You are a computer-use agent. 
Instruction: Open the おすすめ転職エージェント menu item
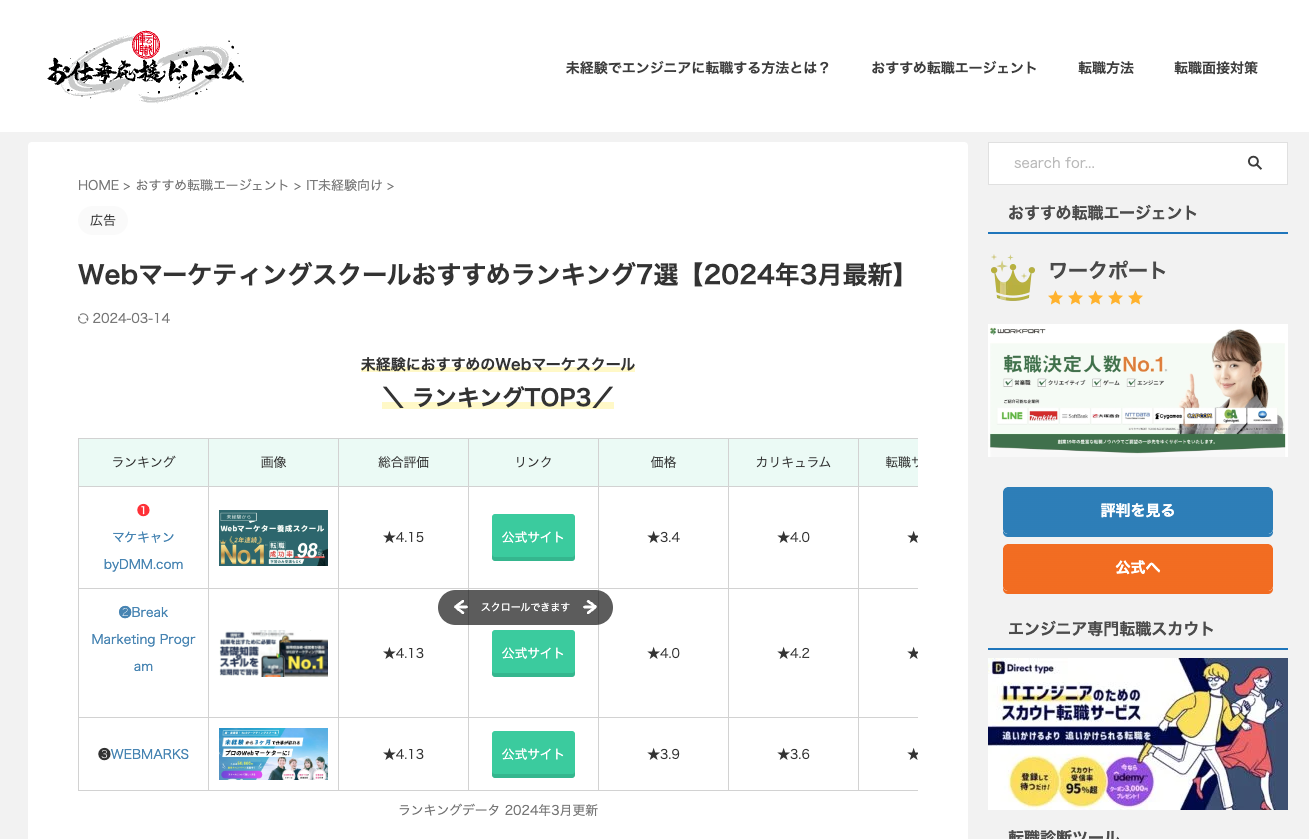tap(953, 68)
